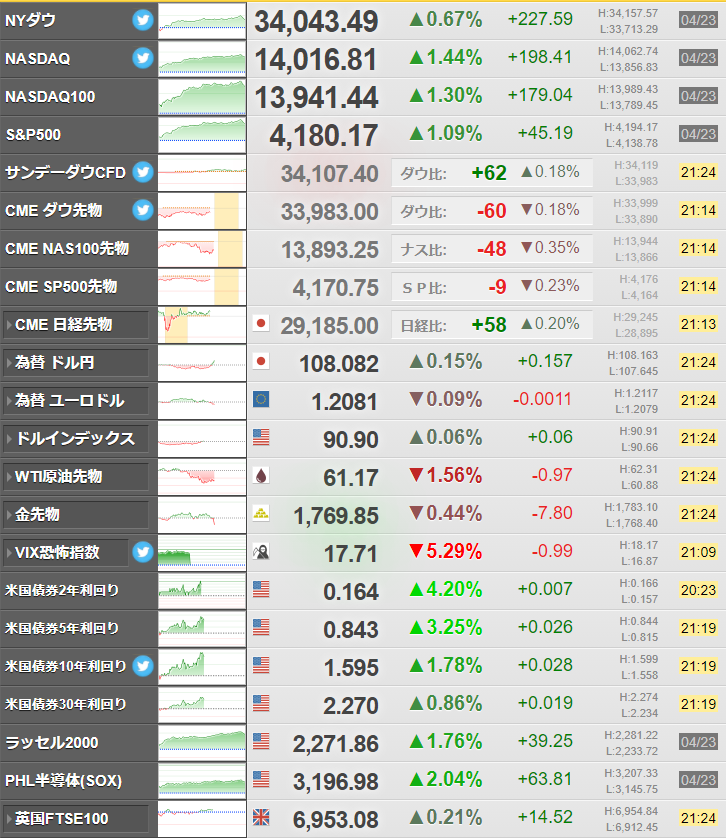Click the NYダウ price 34,043.49
This screenshot has width=726, height=838.
pyautogui.click(x=316, y=22)
